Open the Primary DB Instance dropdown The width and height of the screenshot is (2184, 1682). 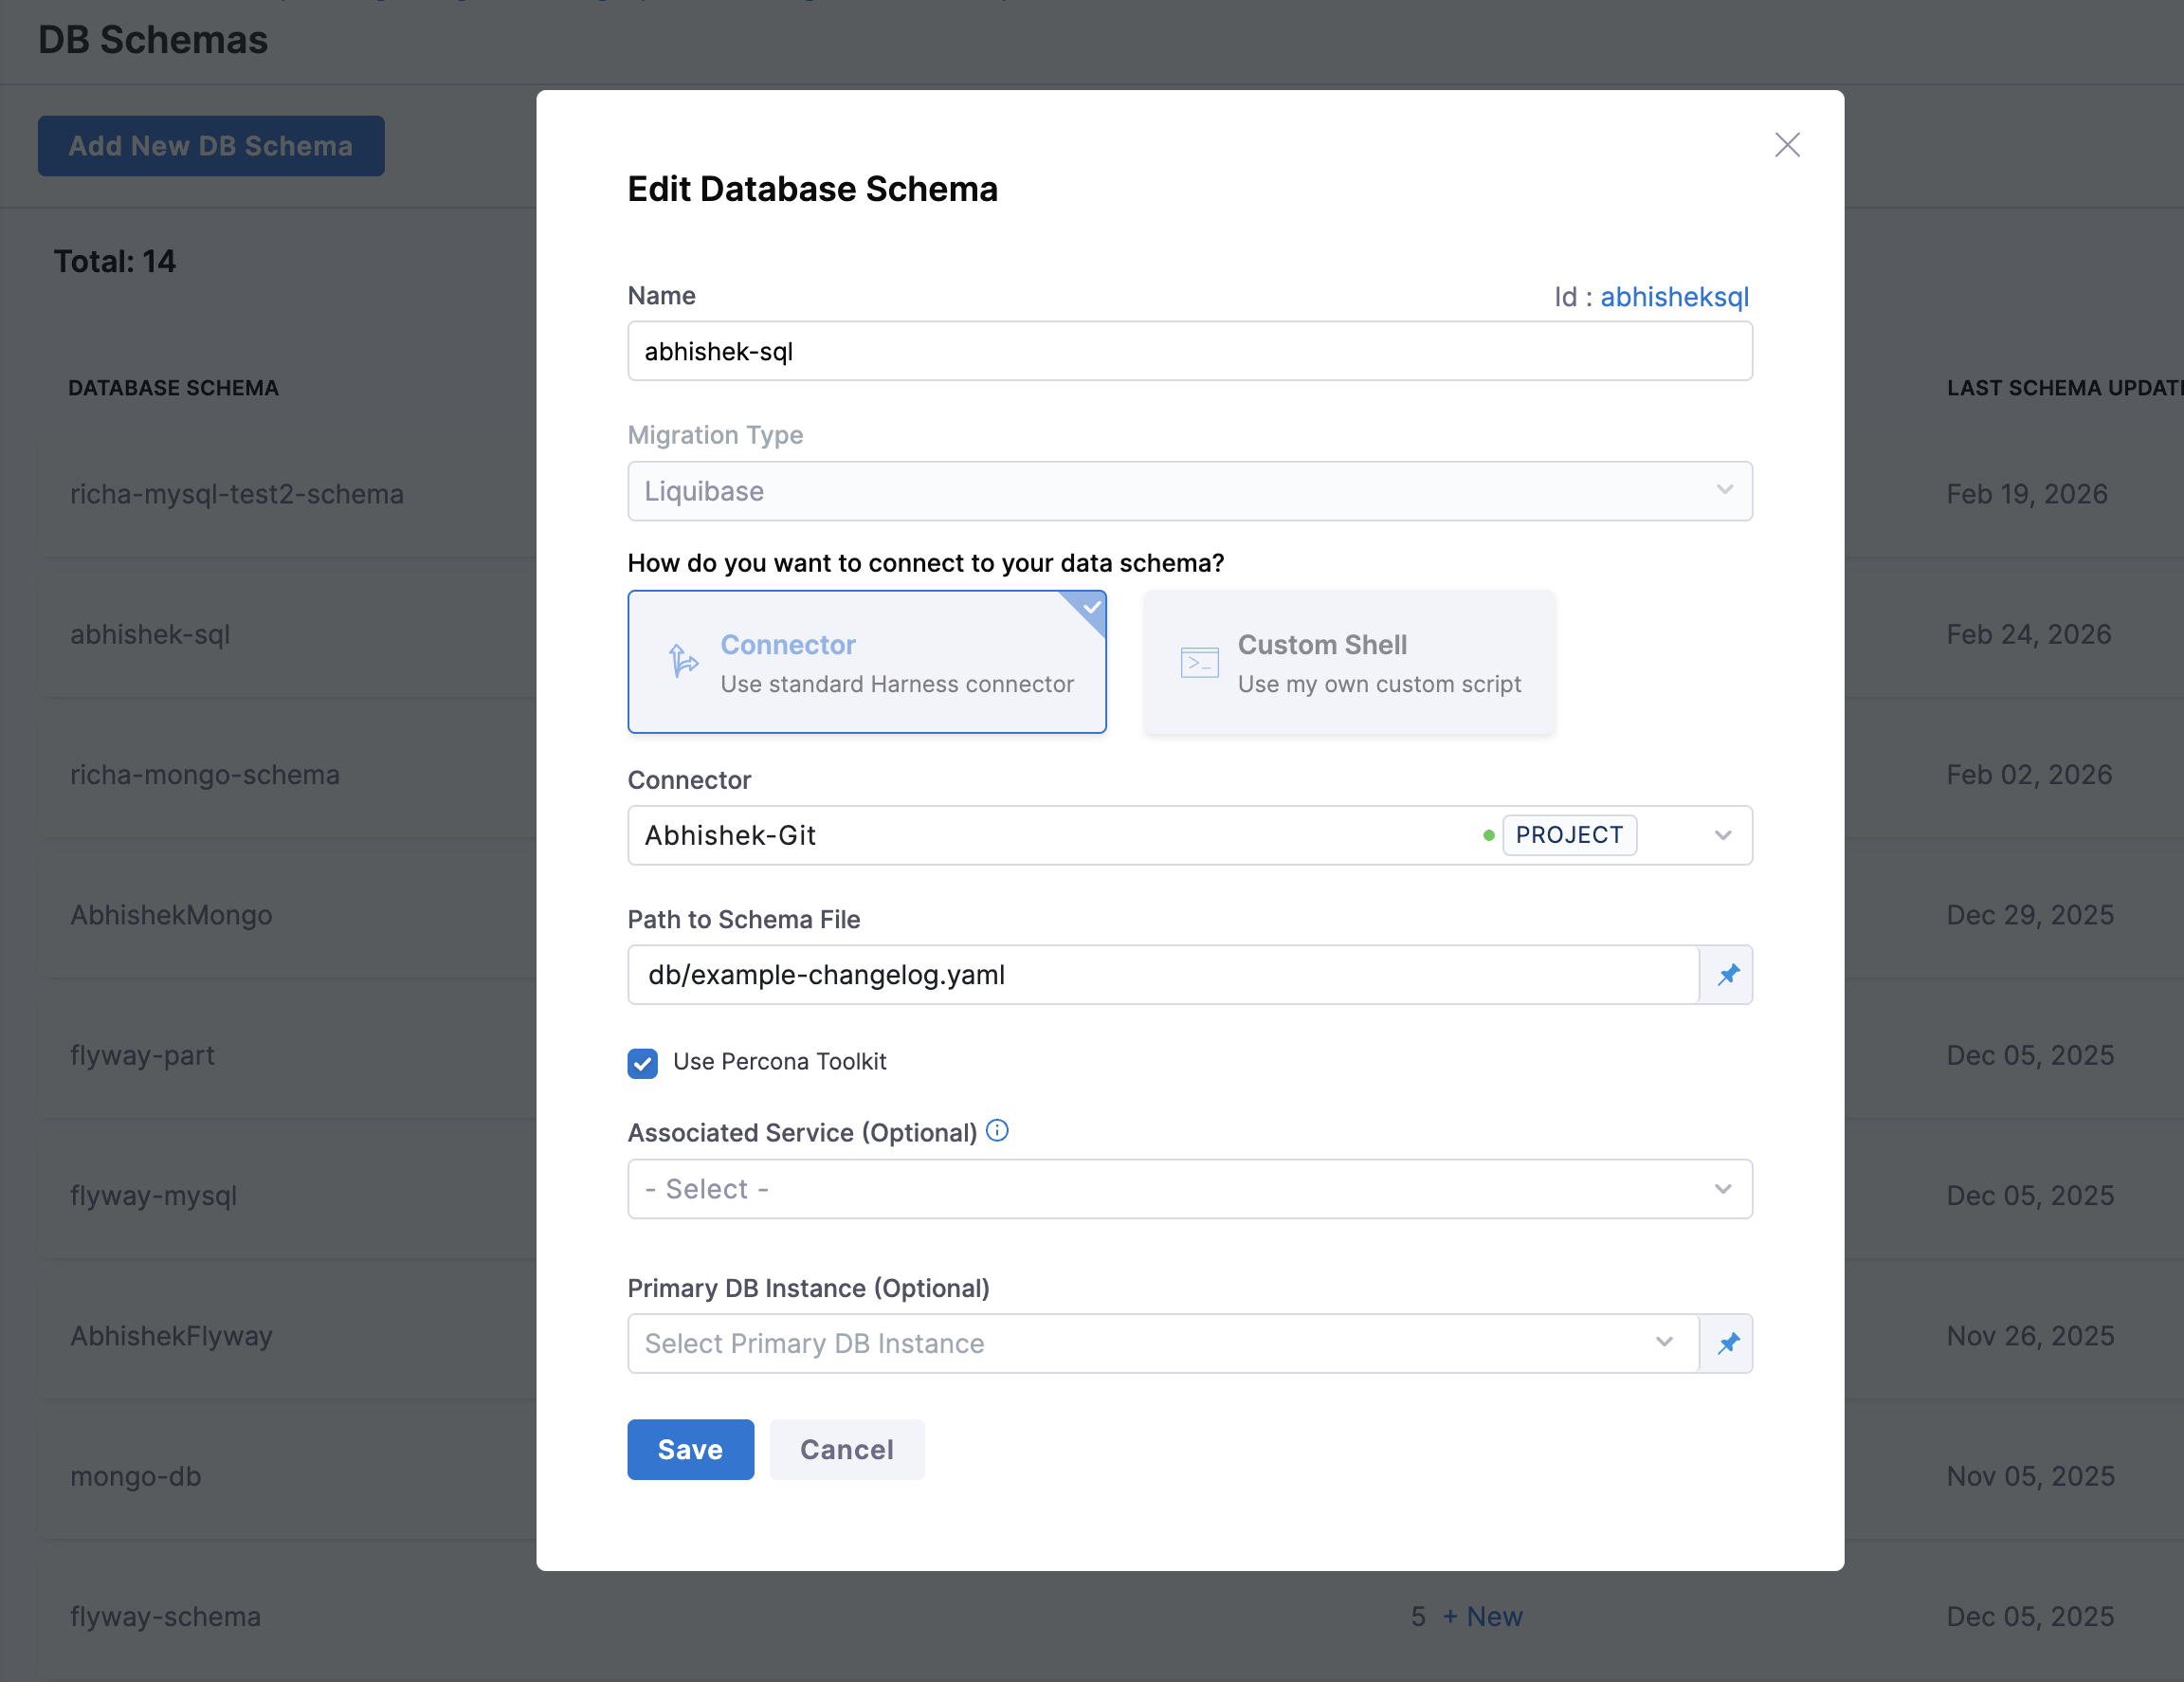click(x=1663, y=1343)
